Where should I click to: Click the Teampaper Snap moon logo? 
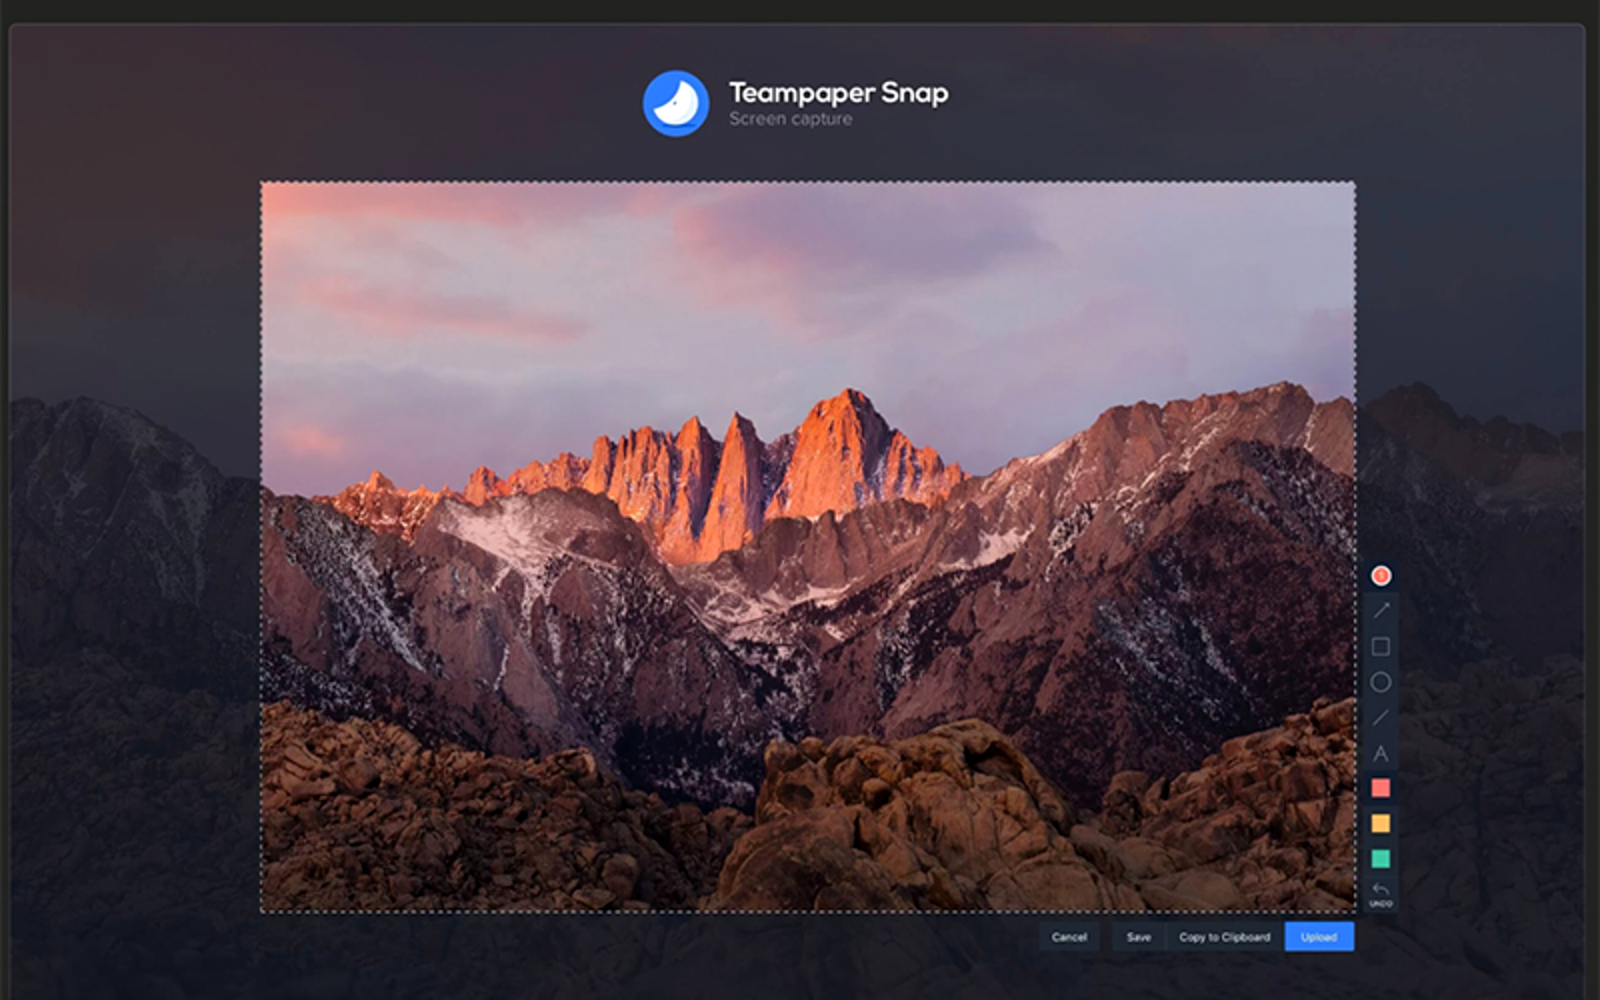click(x=676, y=103)
